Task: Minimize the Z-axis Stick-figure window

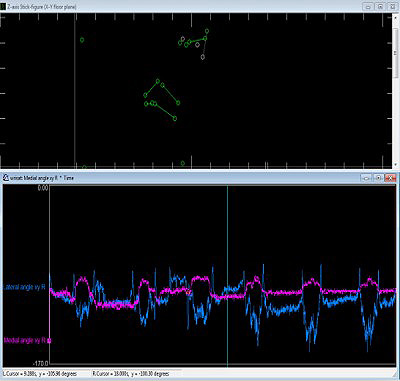Action: 368,6
